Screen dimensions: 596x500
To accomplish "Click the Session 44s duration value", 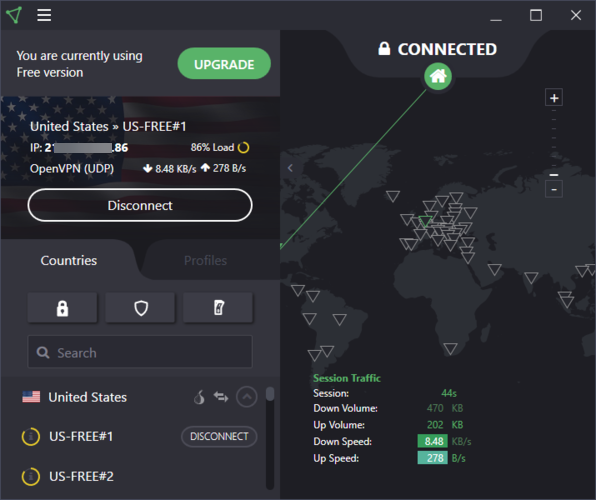I will tap(449, 393).
